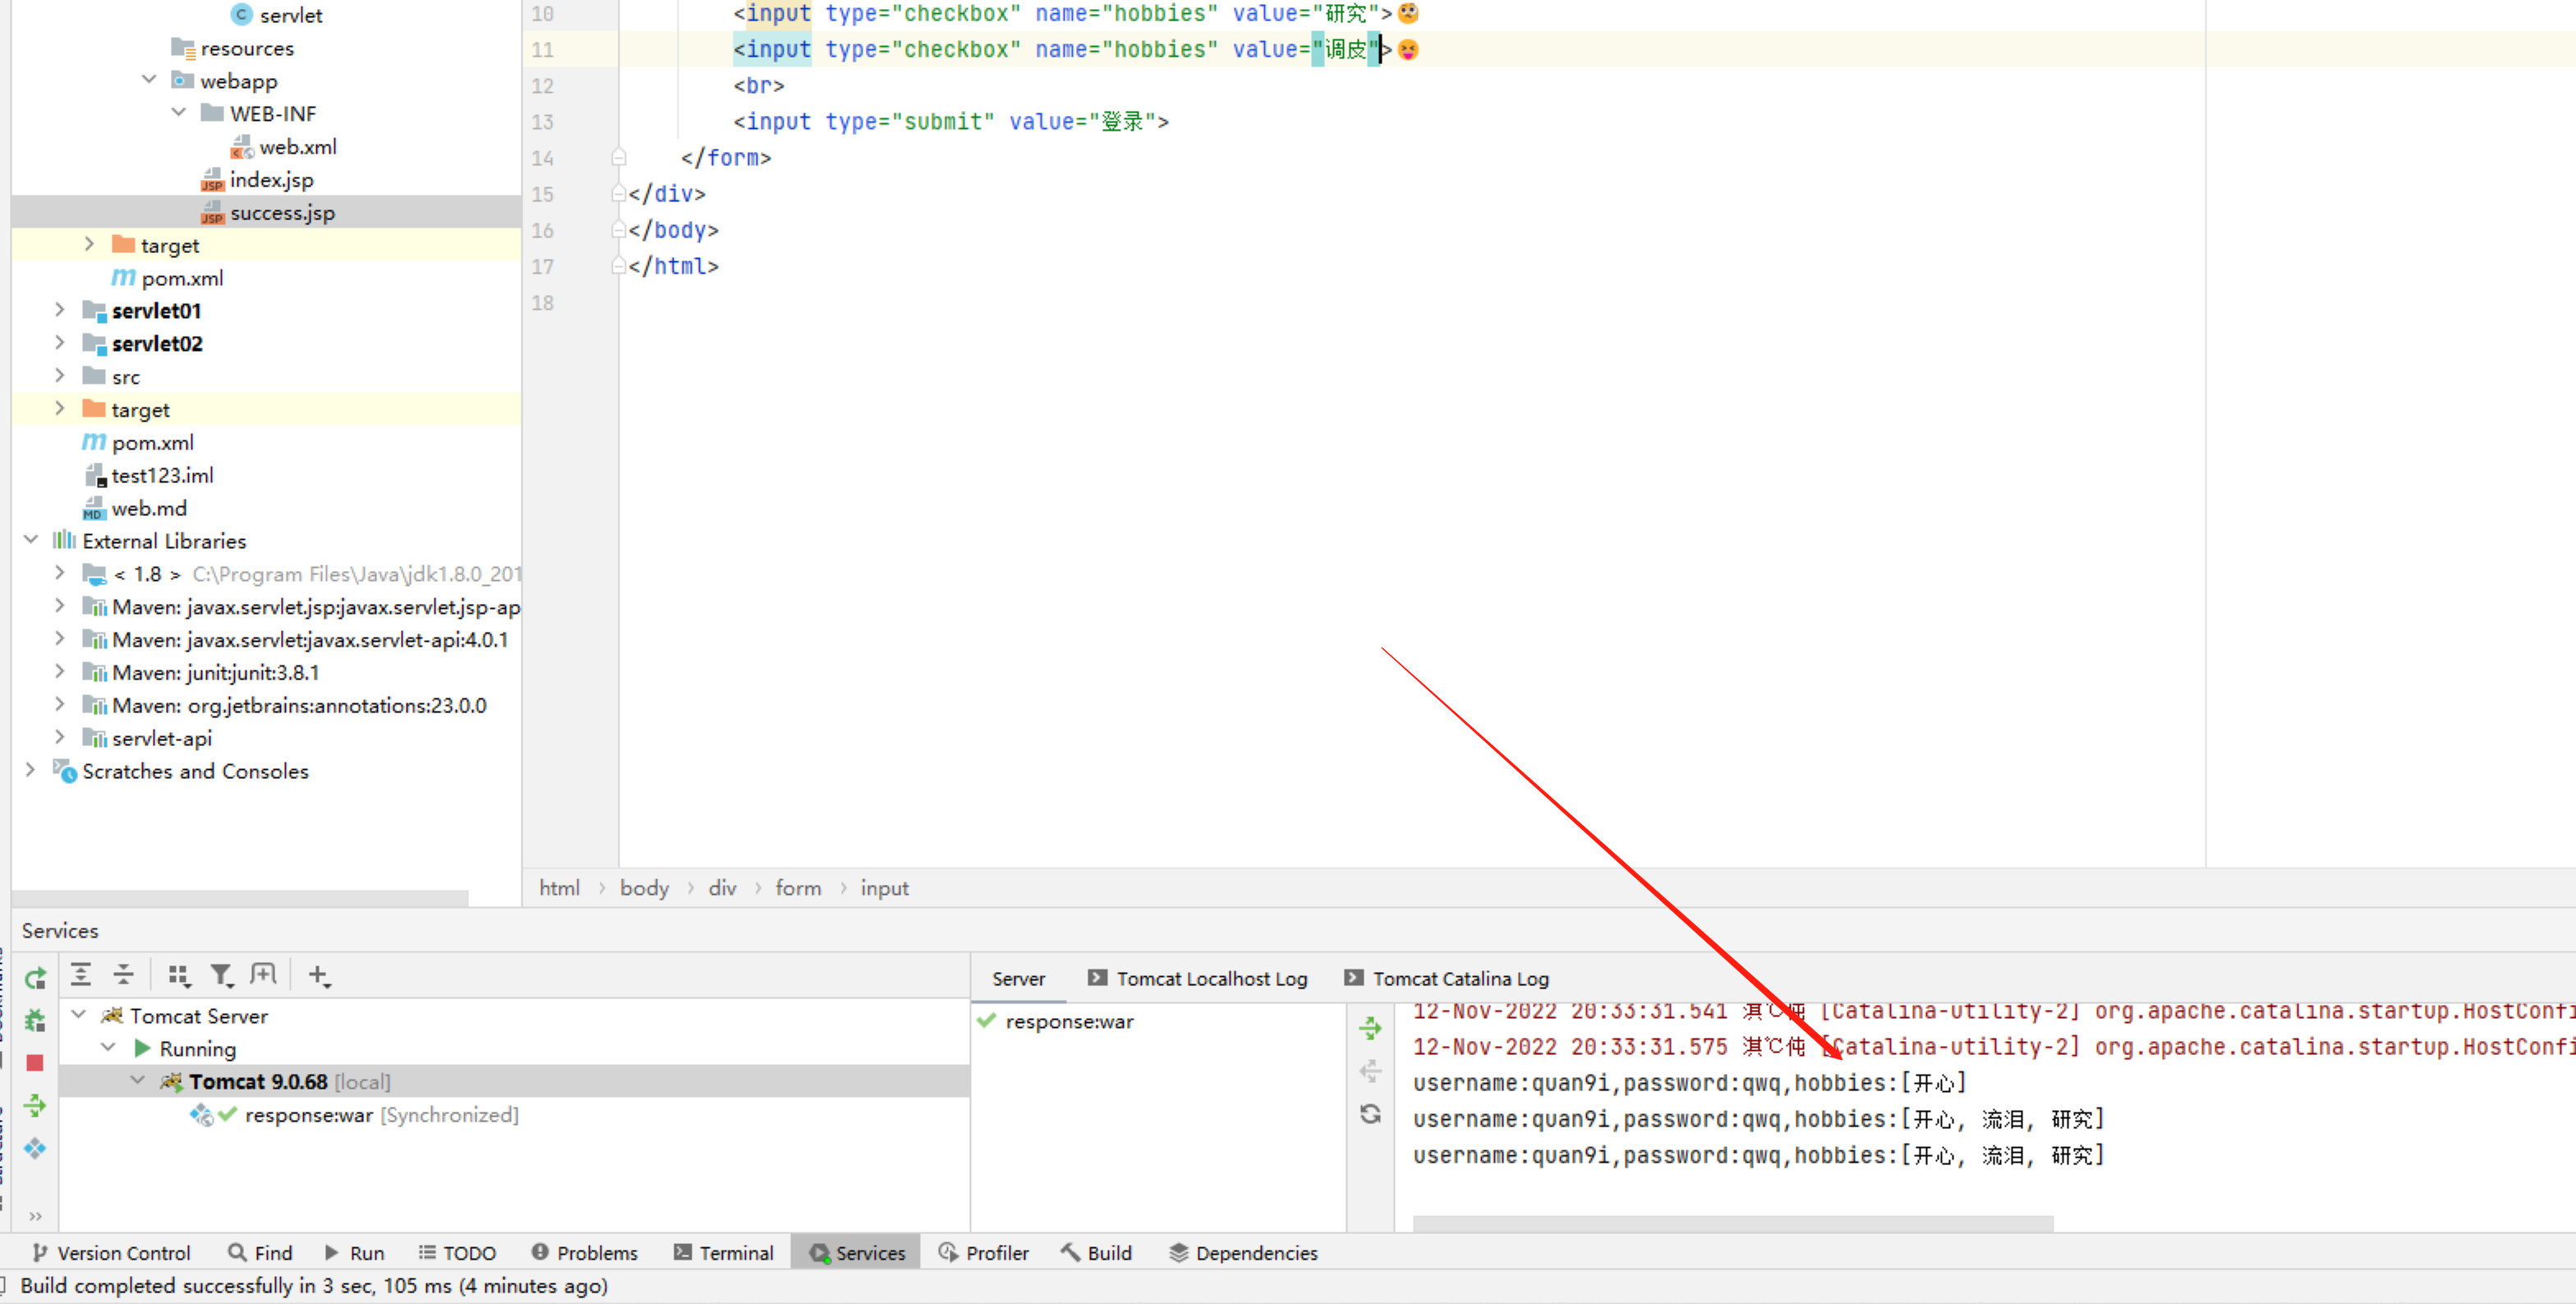Expand the servlet02 module
2576x1304 pixels.
coord(59,343)
